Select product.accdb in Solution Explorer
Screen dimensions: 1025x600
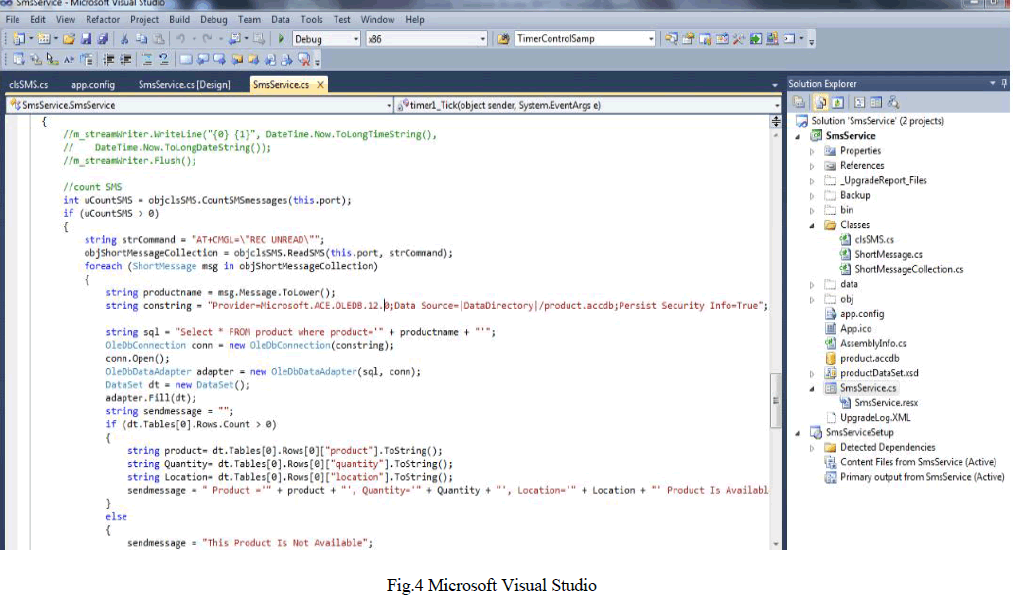[x=869, y=358]
